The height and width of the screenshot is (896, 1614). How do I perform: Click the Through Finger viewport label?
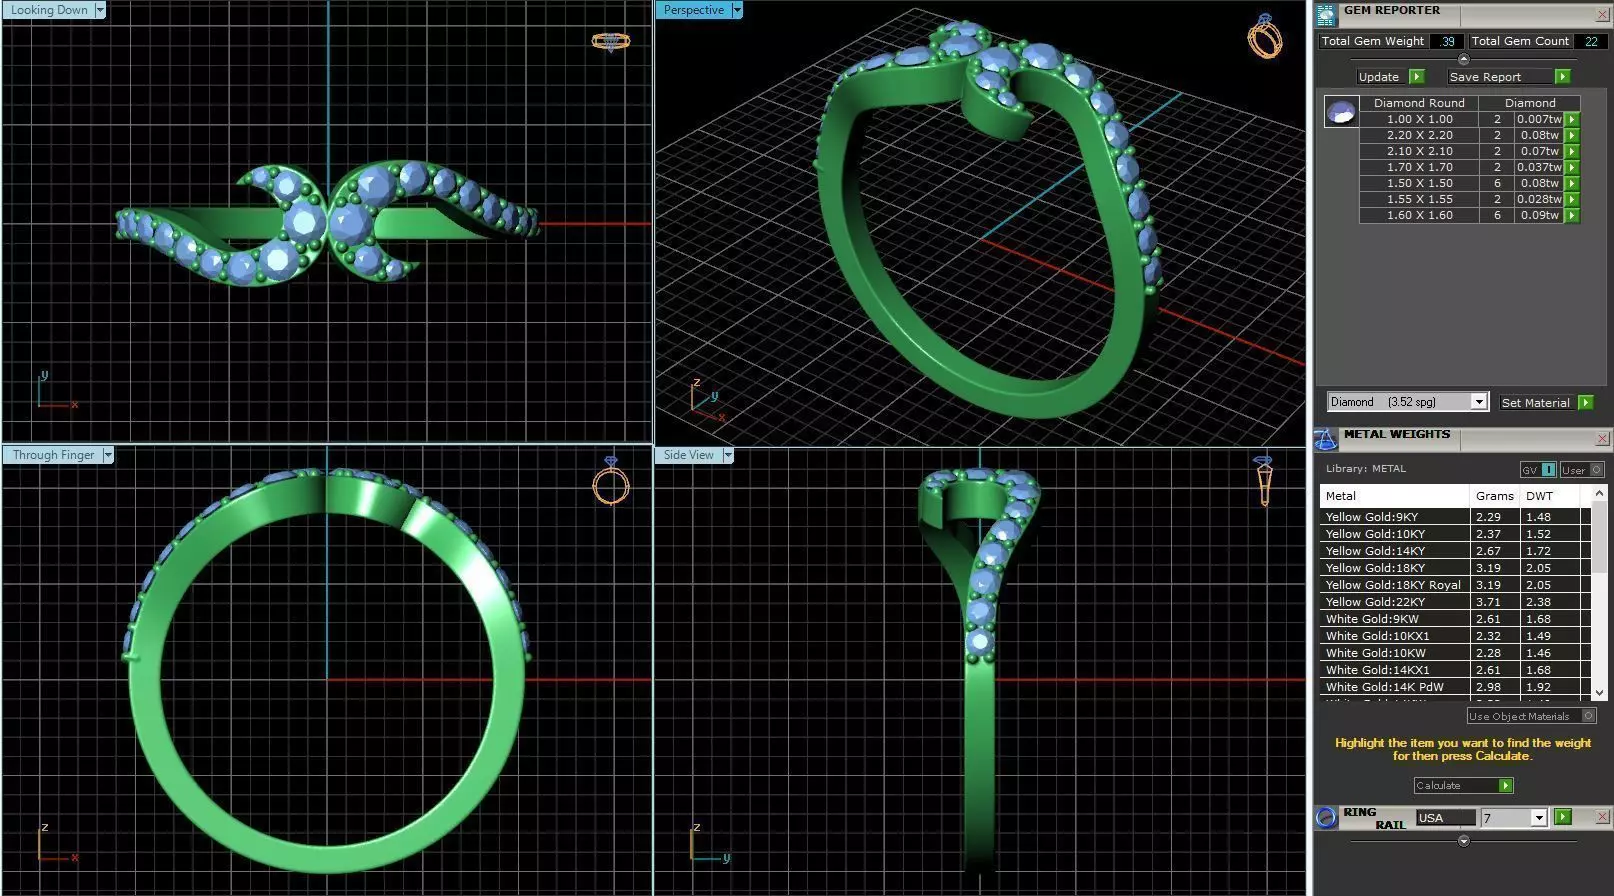tap(53, 455)
